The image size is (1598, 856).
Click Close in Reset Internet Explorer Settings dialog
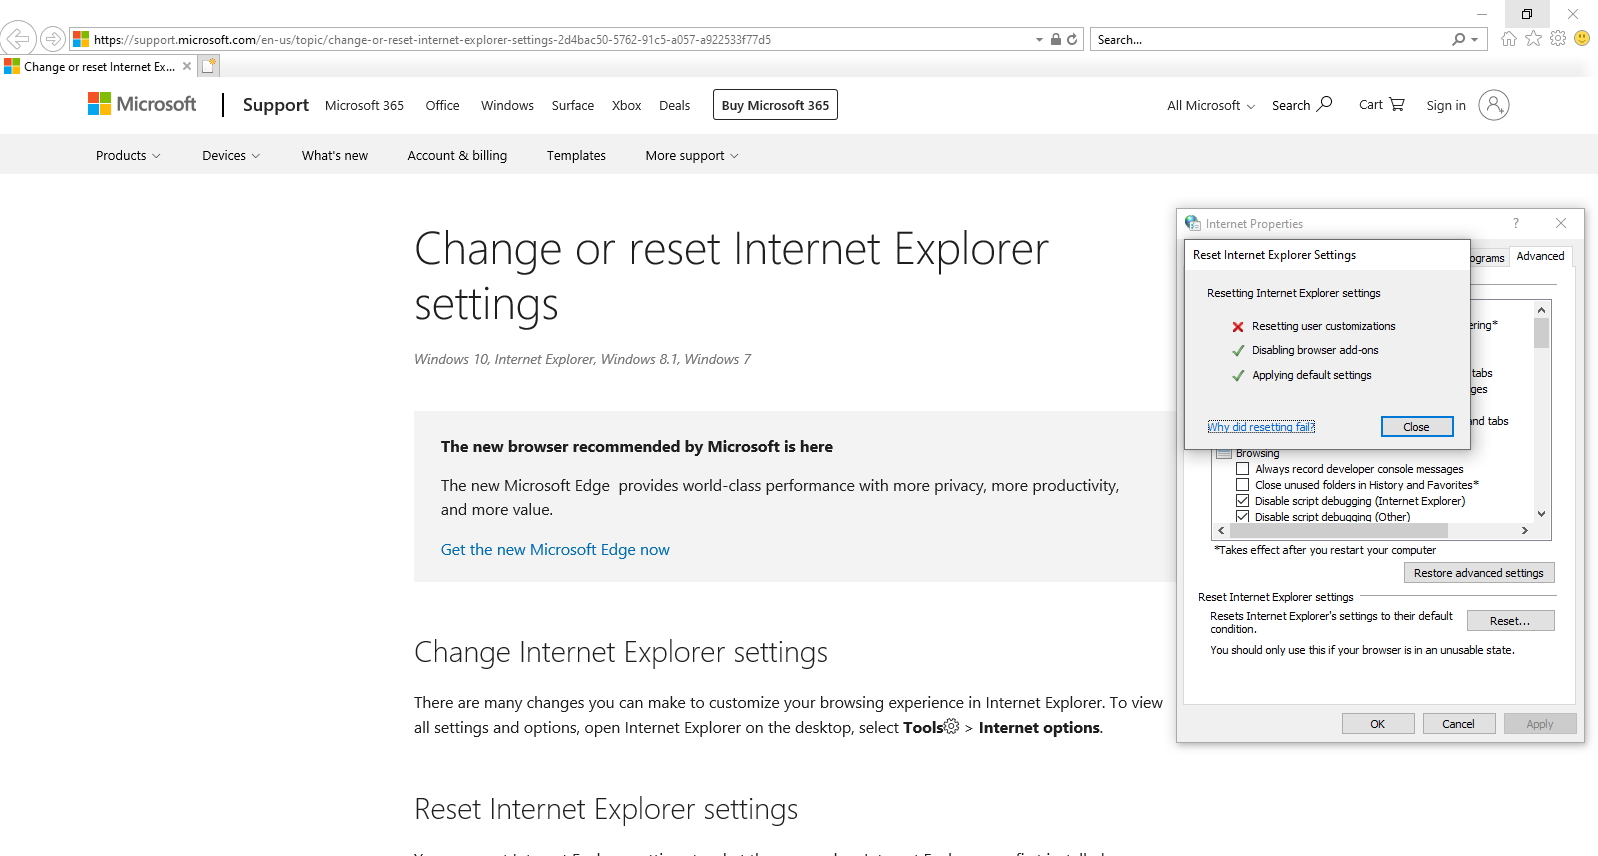click(x=1417, y=427)
